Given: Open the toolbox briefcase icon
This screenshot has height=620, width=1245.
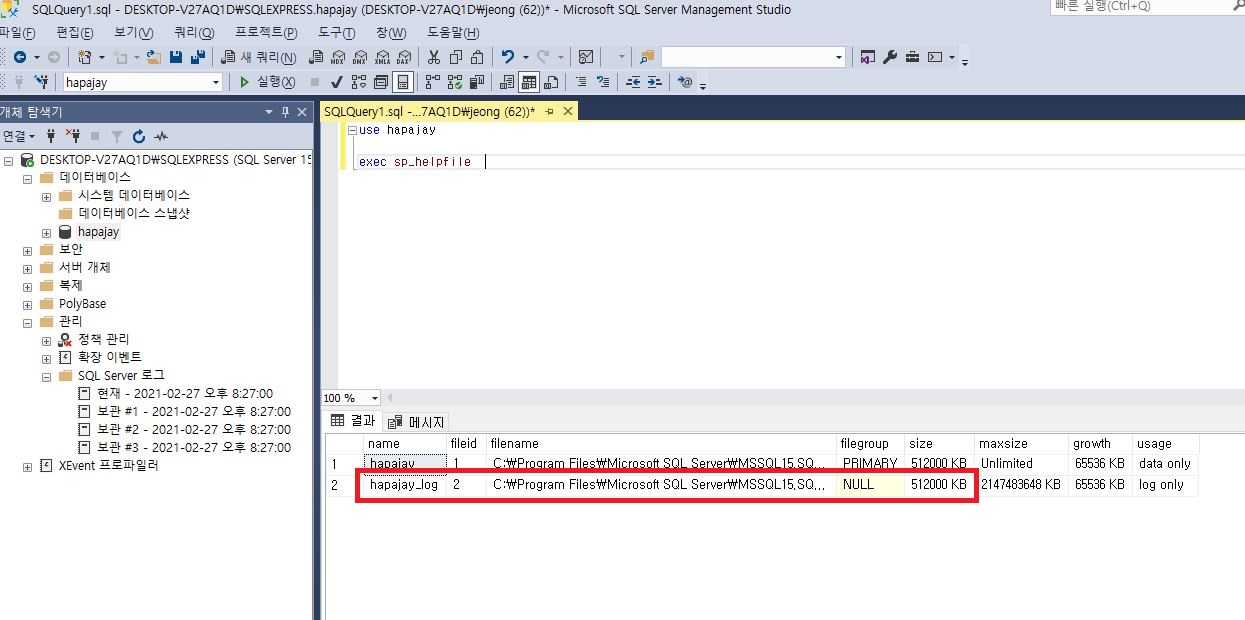Looking at the screenshot, I should [x=912, y=57].
